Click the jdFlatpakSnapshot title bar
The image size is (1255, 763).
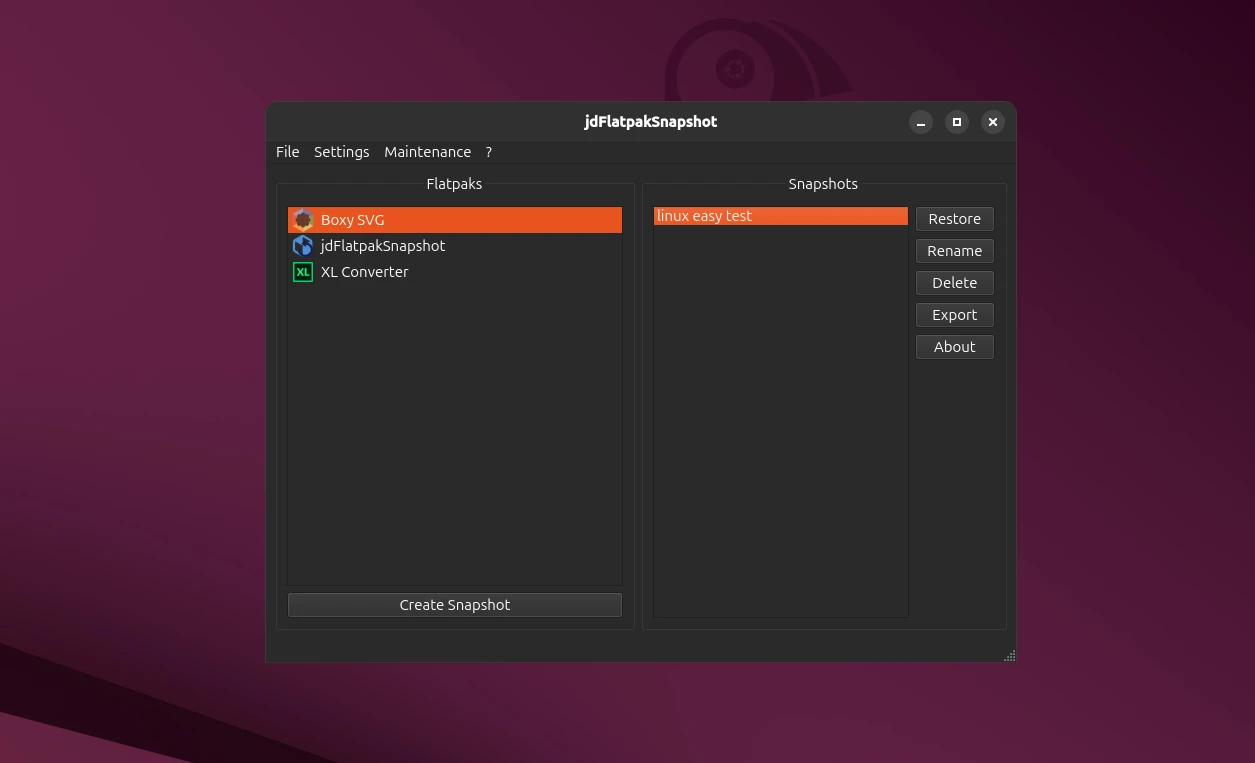tap(650, 121)
